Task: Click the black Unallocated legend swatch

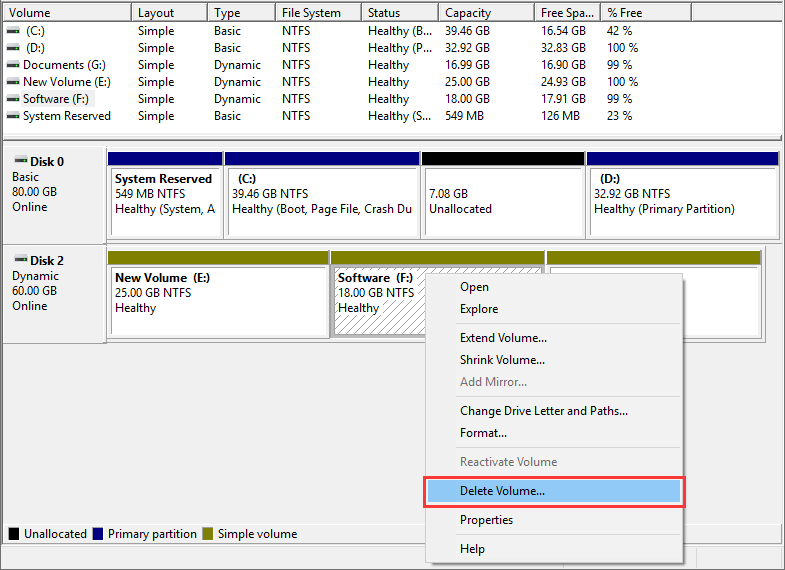Action: click(x=14, y=534)
